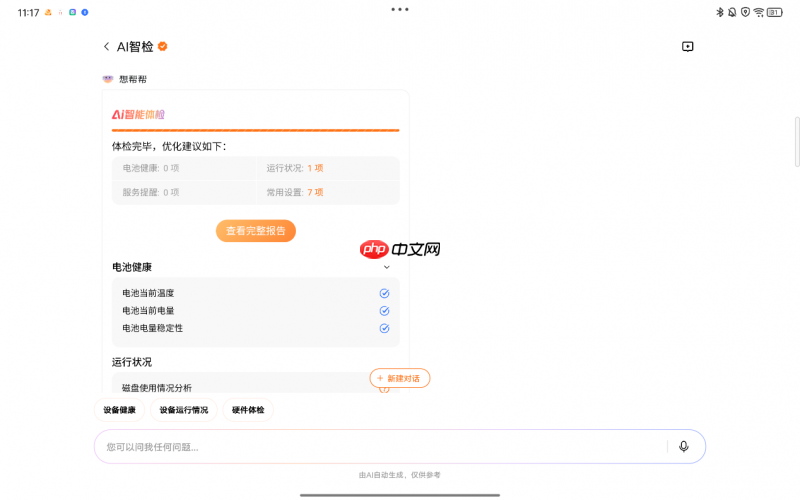The height and width of the screenshot is (500, 800).
Task: Click the location status icon
Action: click(745, 12)
